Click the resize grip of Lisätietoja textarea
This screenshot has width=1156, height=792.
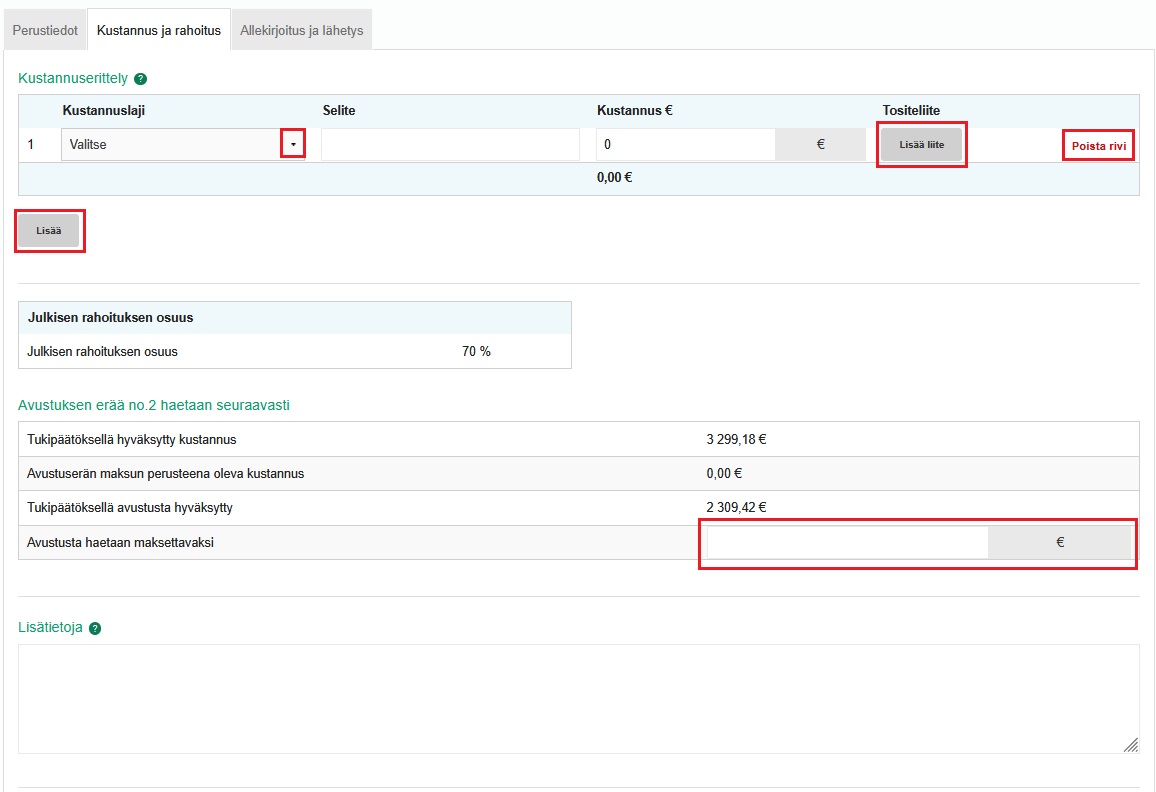click(1130, 745)
